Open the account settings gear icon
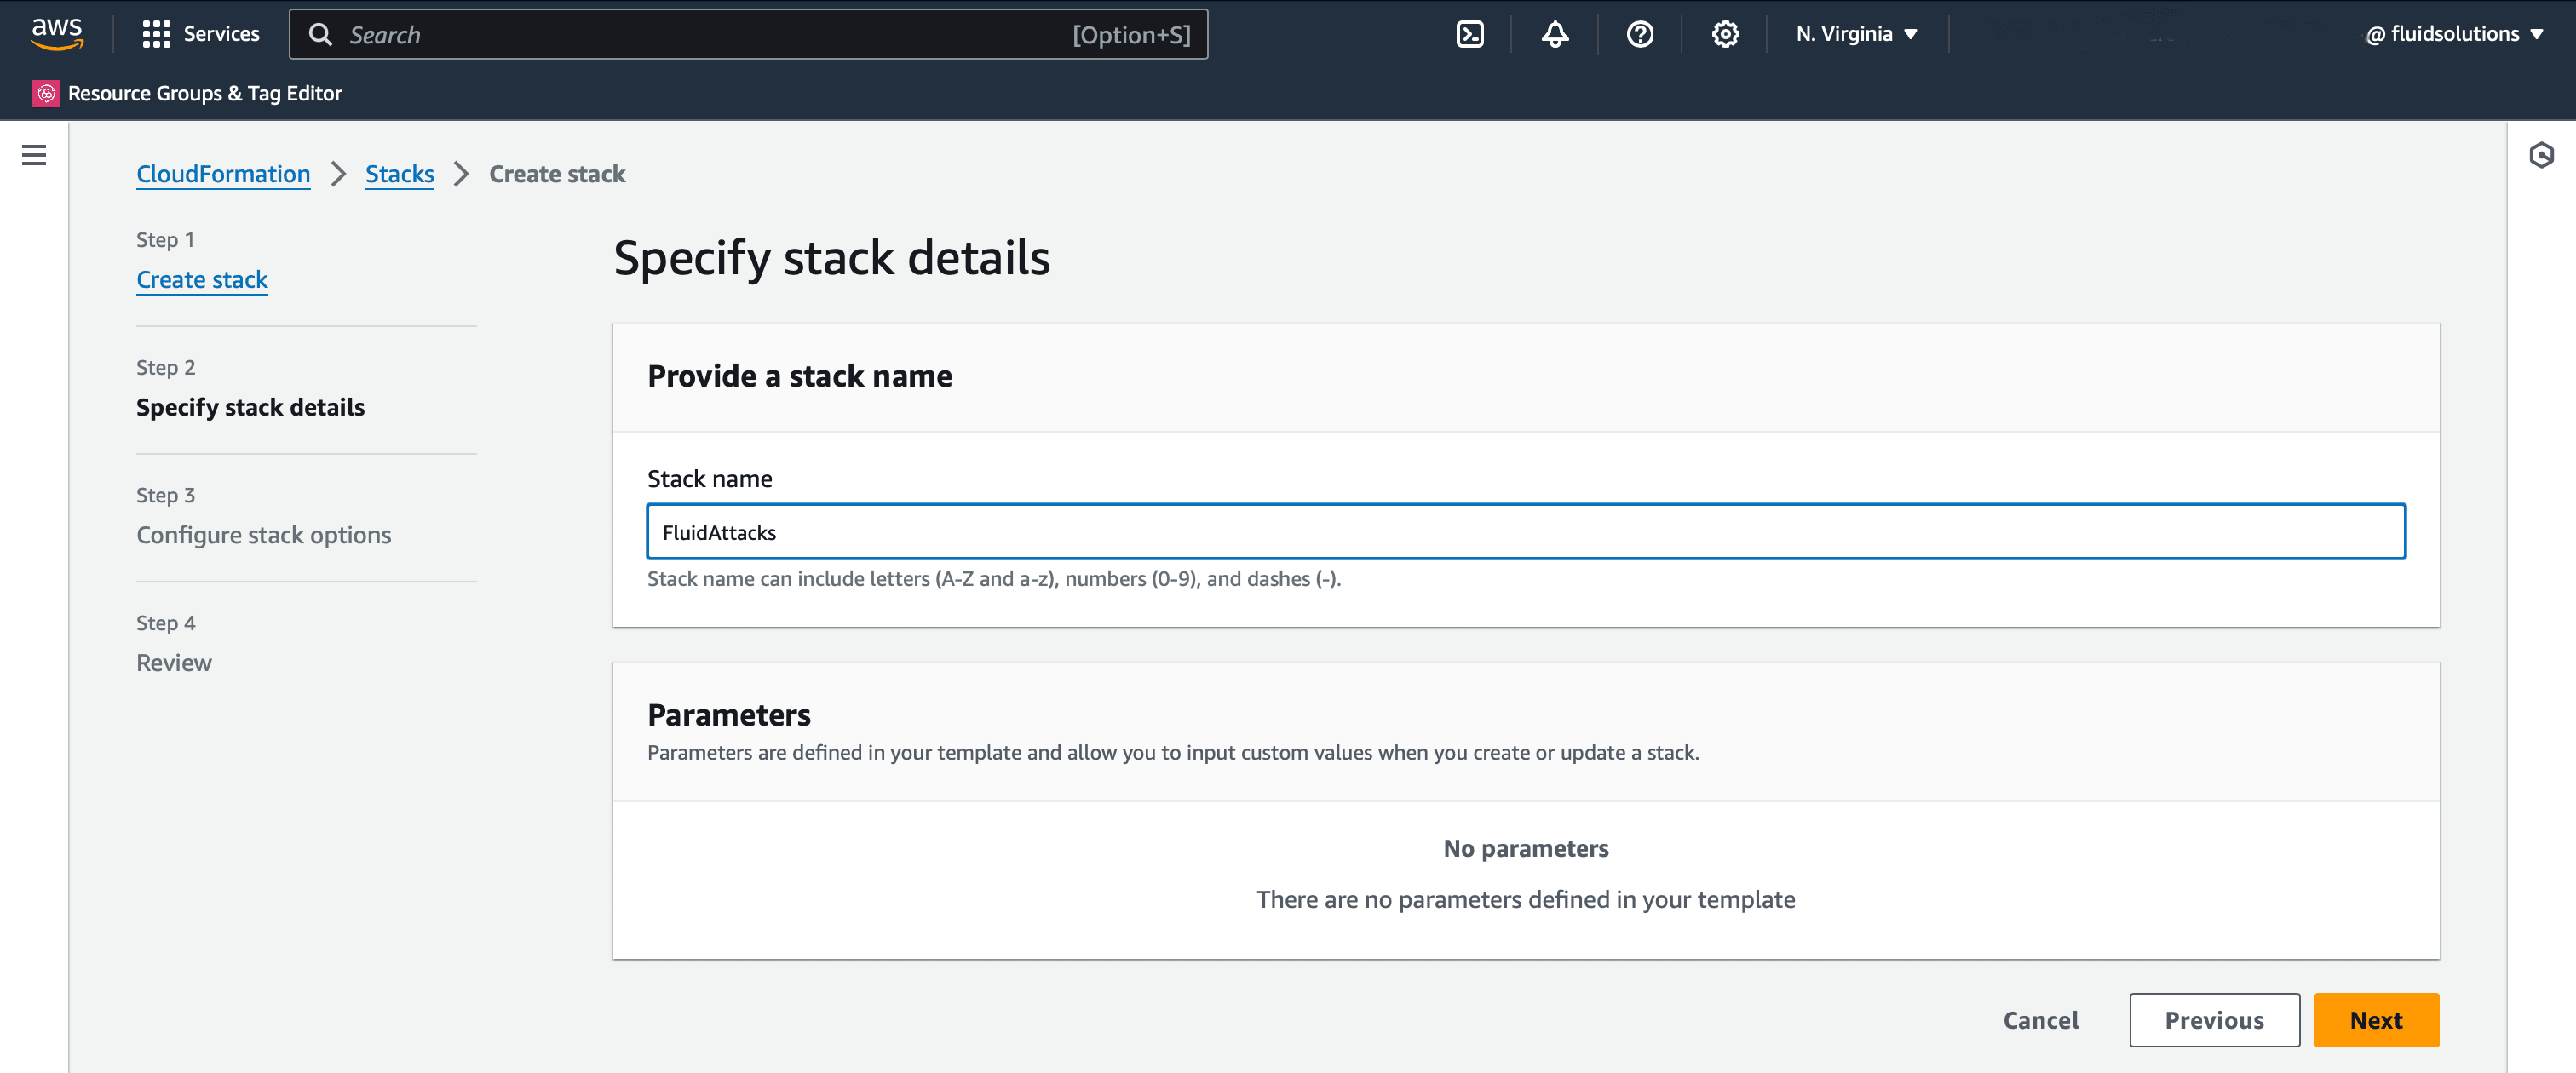 (x=1724, y=33)
